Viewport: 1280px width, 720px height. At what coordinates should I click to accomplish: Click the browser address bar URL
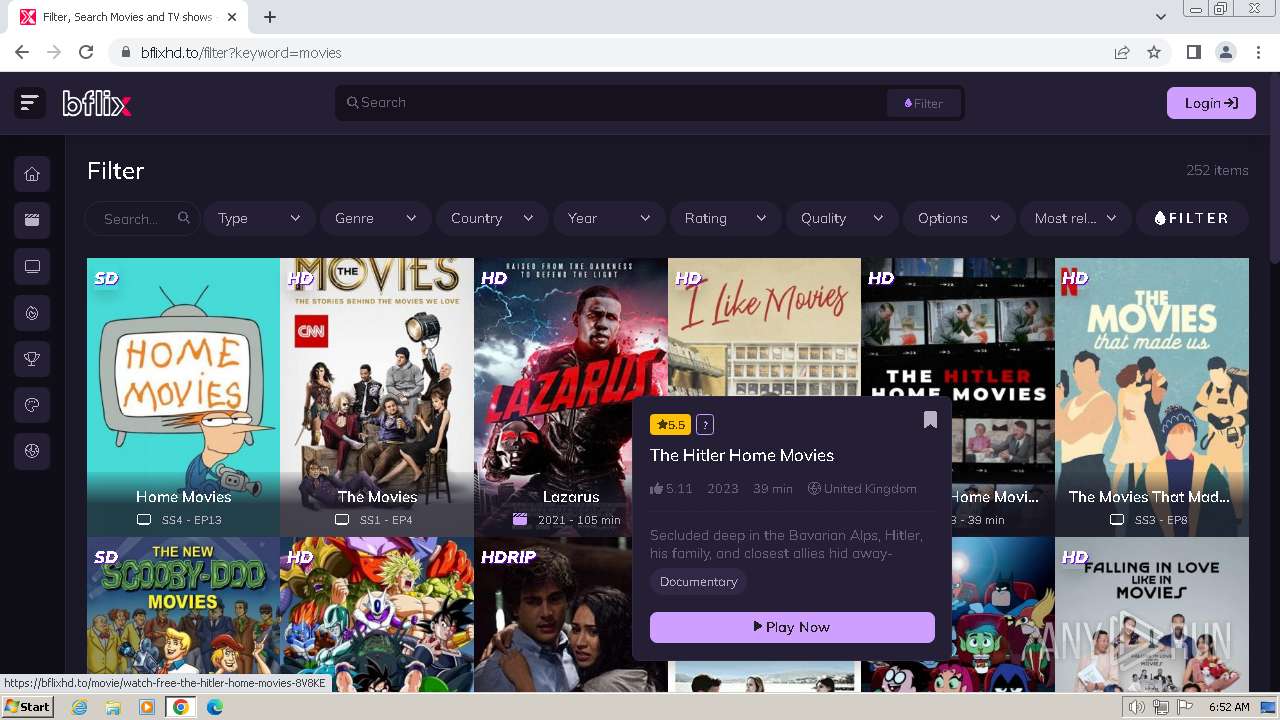click(x=241, y=52)
